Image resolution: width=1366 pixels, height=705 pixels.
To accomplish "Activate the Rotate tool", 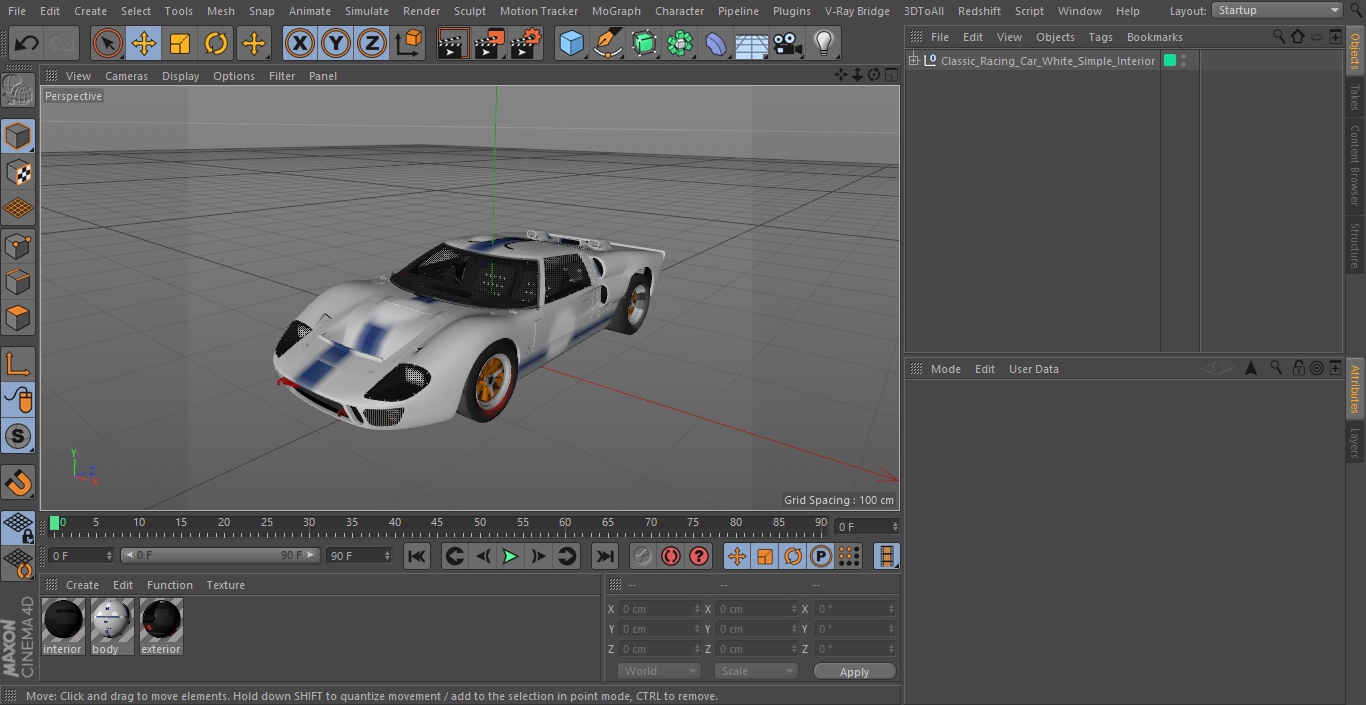I will click(x=216, y=43).
